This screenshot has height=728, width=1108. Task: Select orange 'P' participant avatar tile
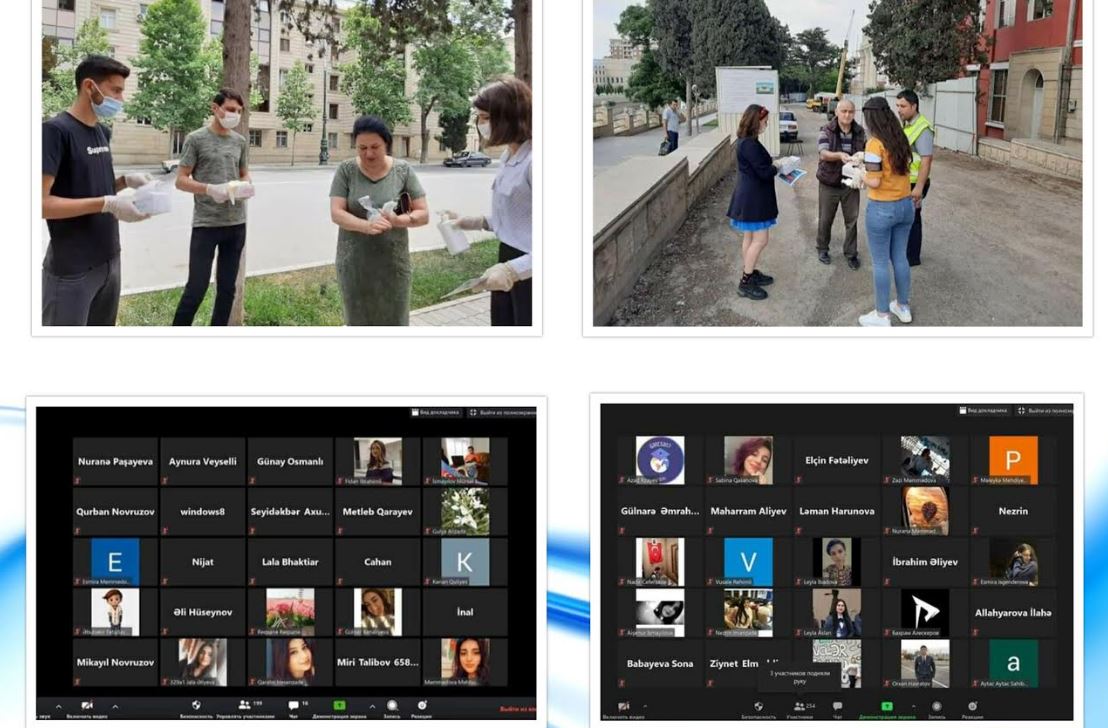pyautogui.click(x=1013, y=460)
